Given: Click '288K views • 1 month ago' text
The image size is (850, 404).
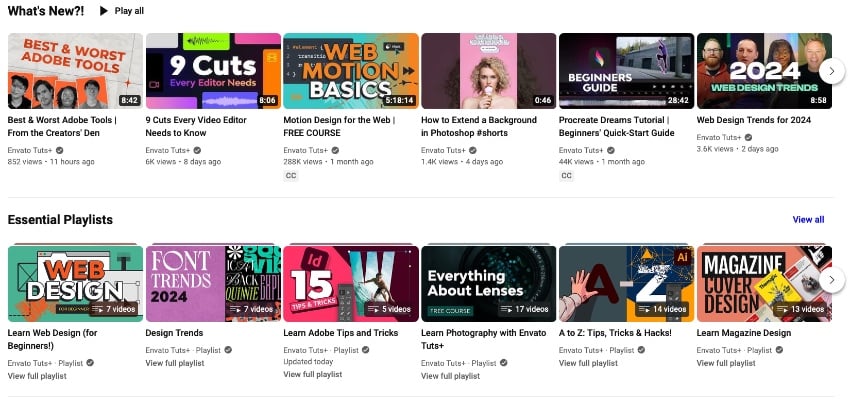Looking at the screenshot, I should pyautogui.click(x=329, y=162).
